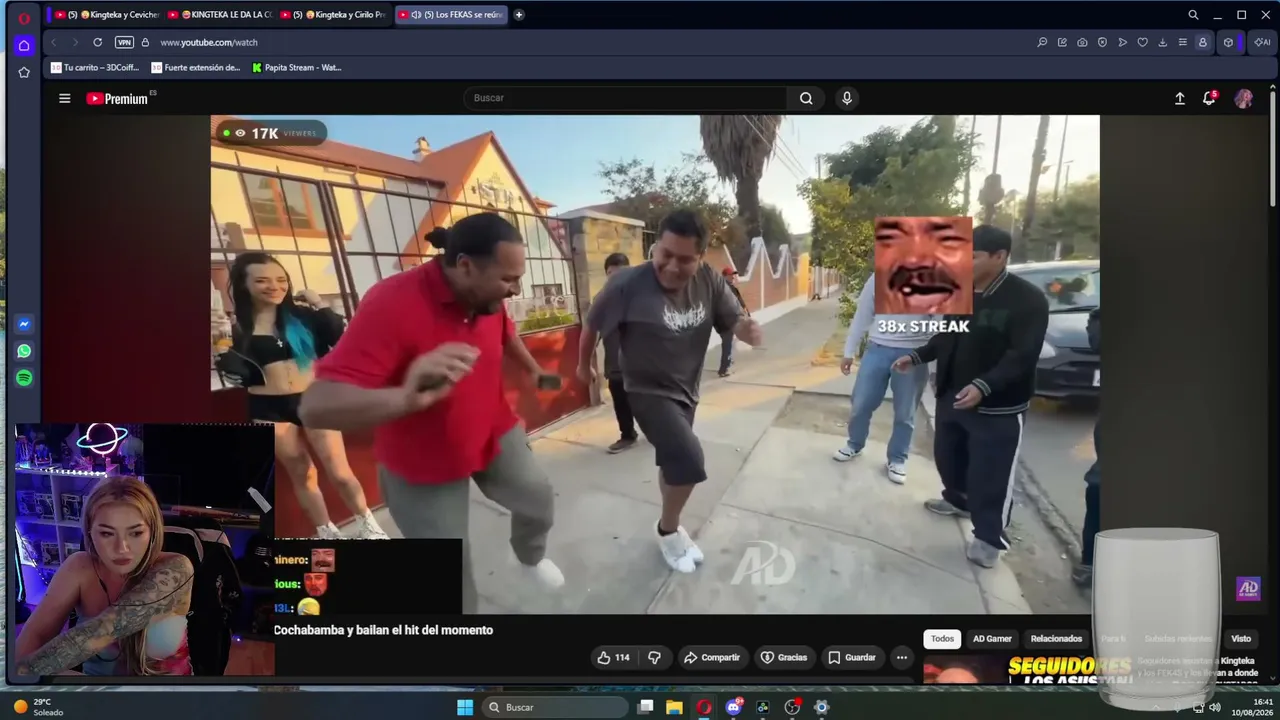The width and height of the screenshot is (1280, 720).
Task: Open the ad blocker shield icon
Action: click(1102, 42)
